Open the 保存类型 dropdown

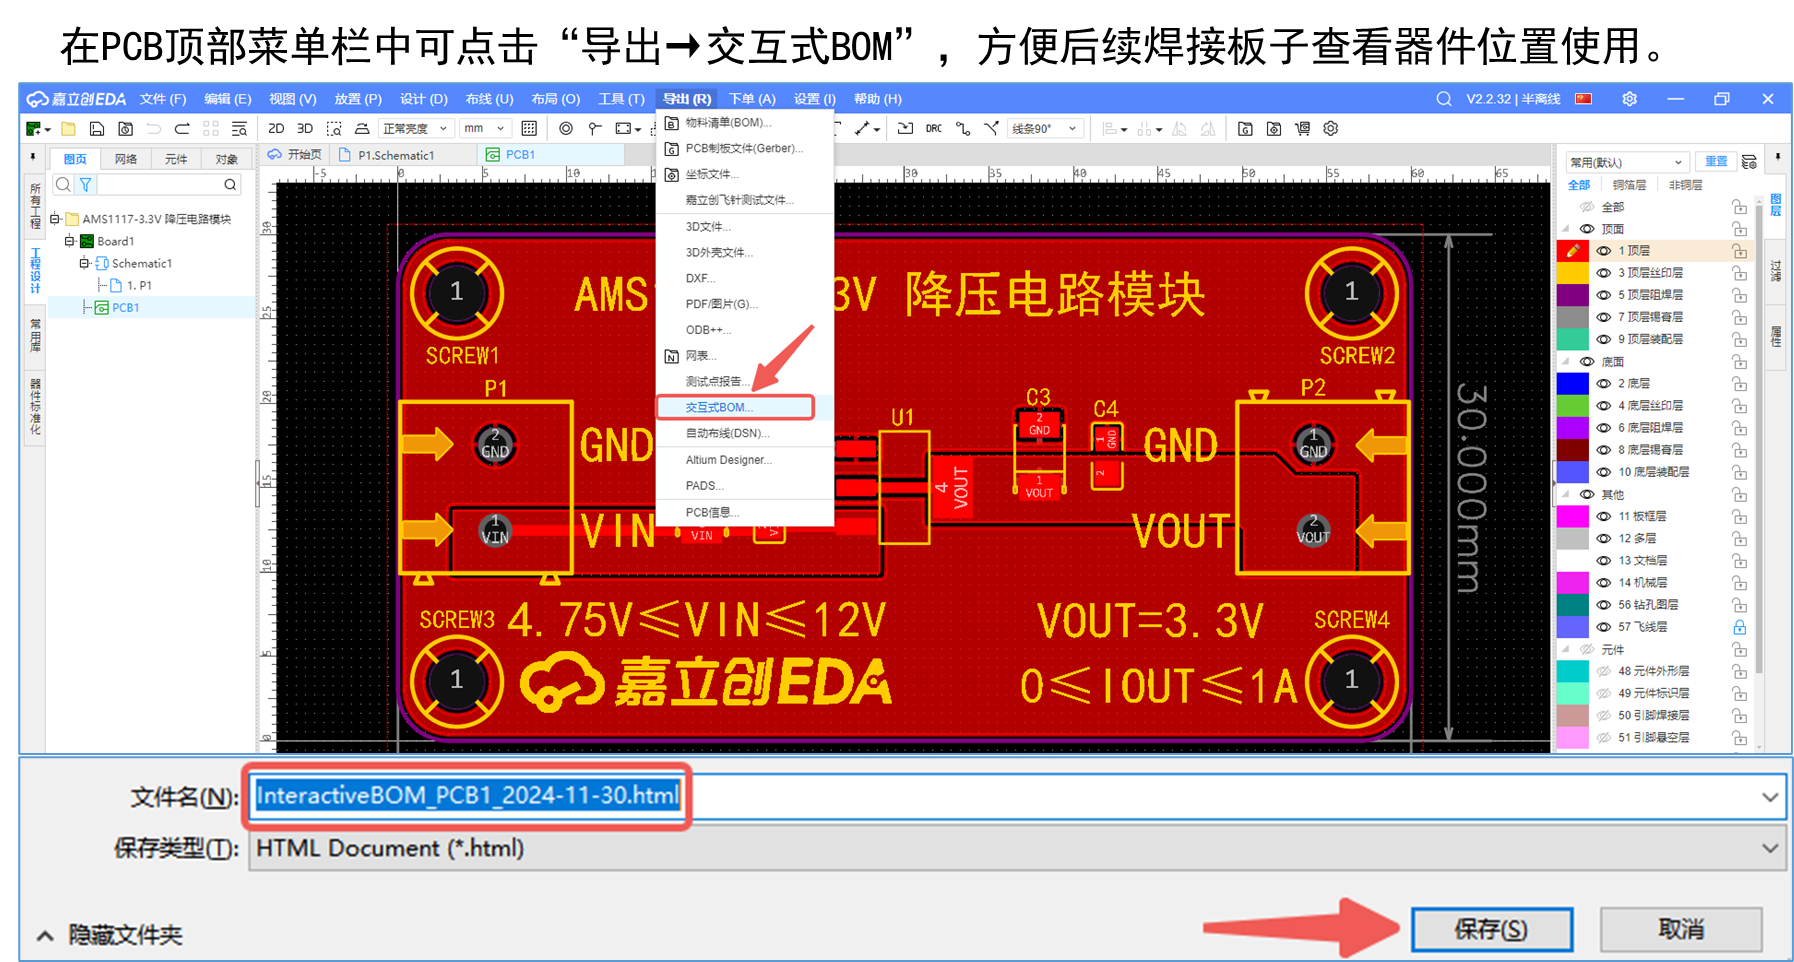click(x=1016, y=849)
